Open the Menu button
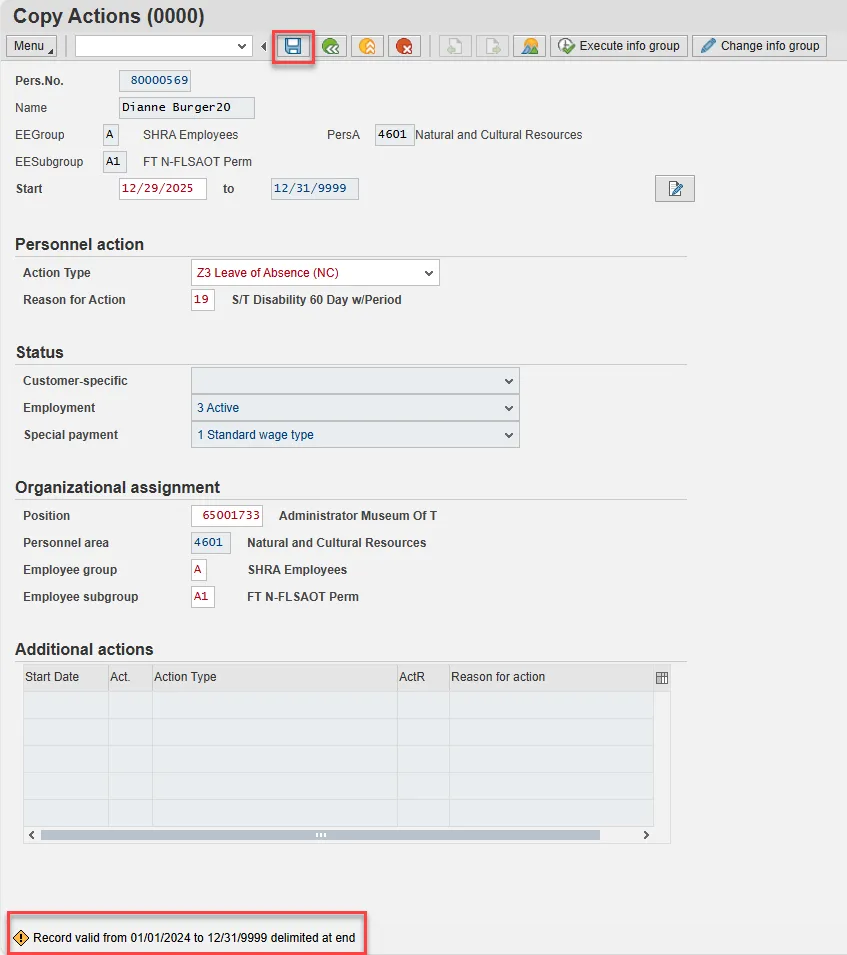This screenshot has height=955, width=847. (x=32, y=46)
